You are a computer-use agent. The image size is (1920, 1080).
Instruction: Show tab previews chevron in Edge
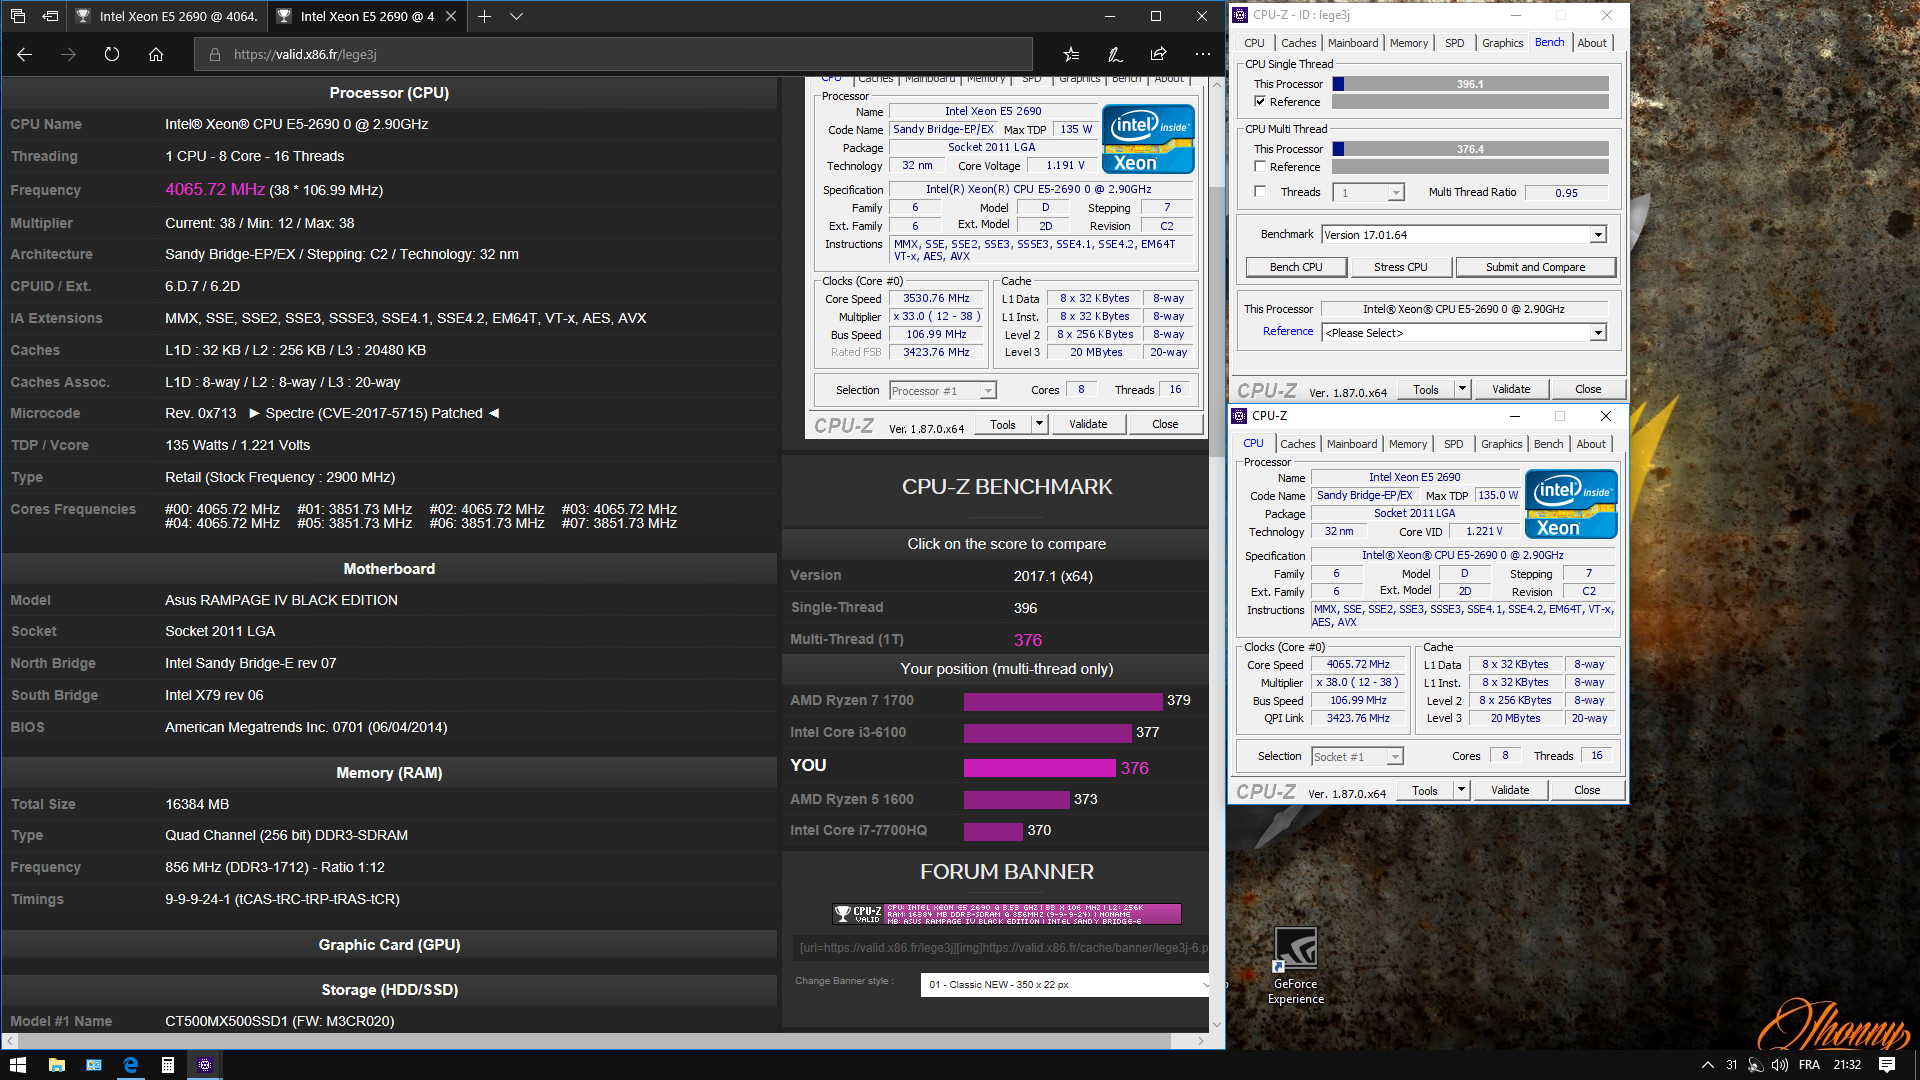516,16
